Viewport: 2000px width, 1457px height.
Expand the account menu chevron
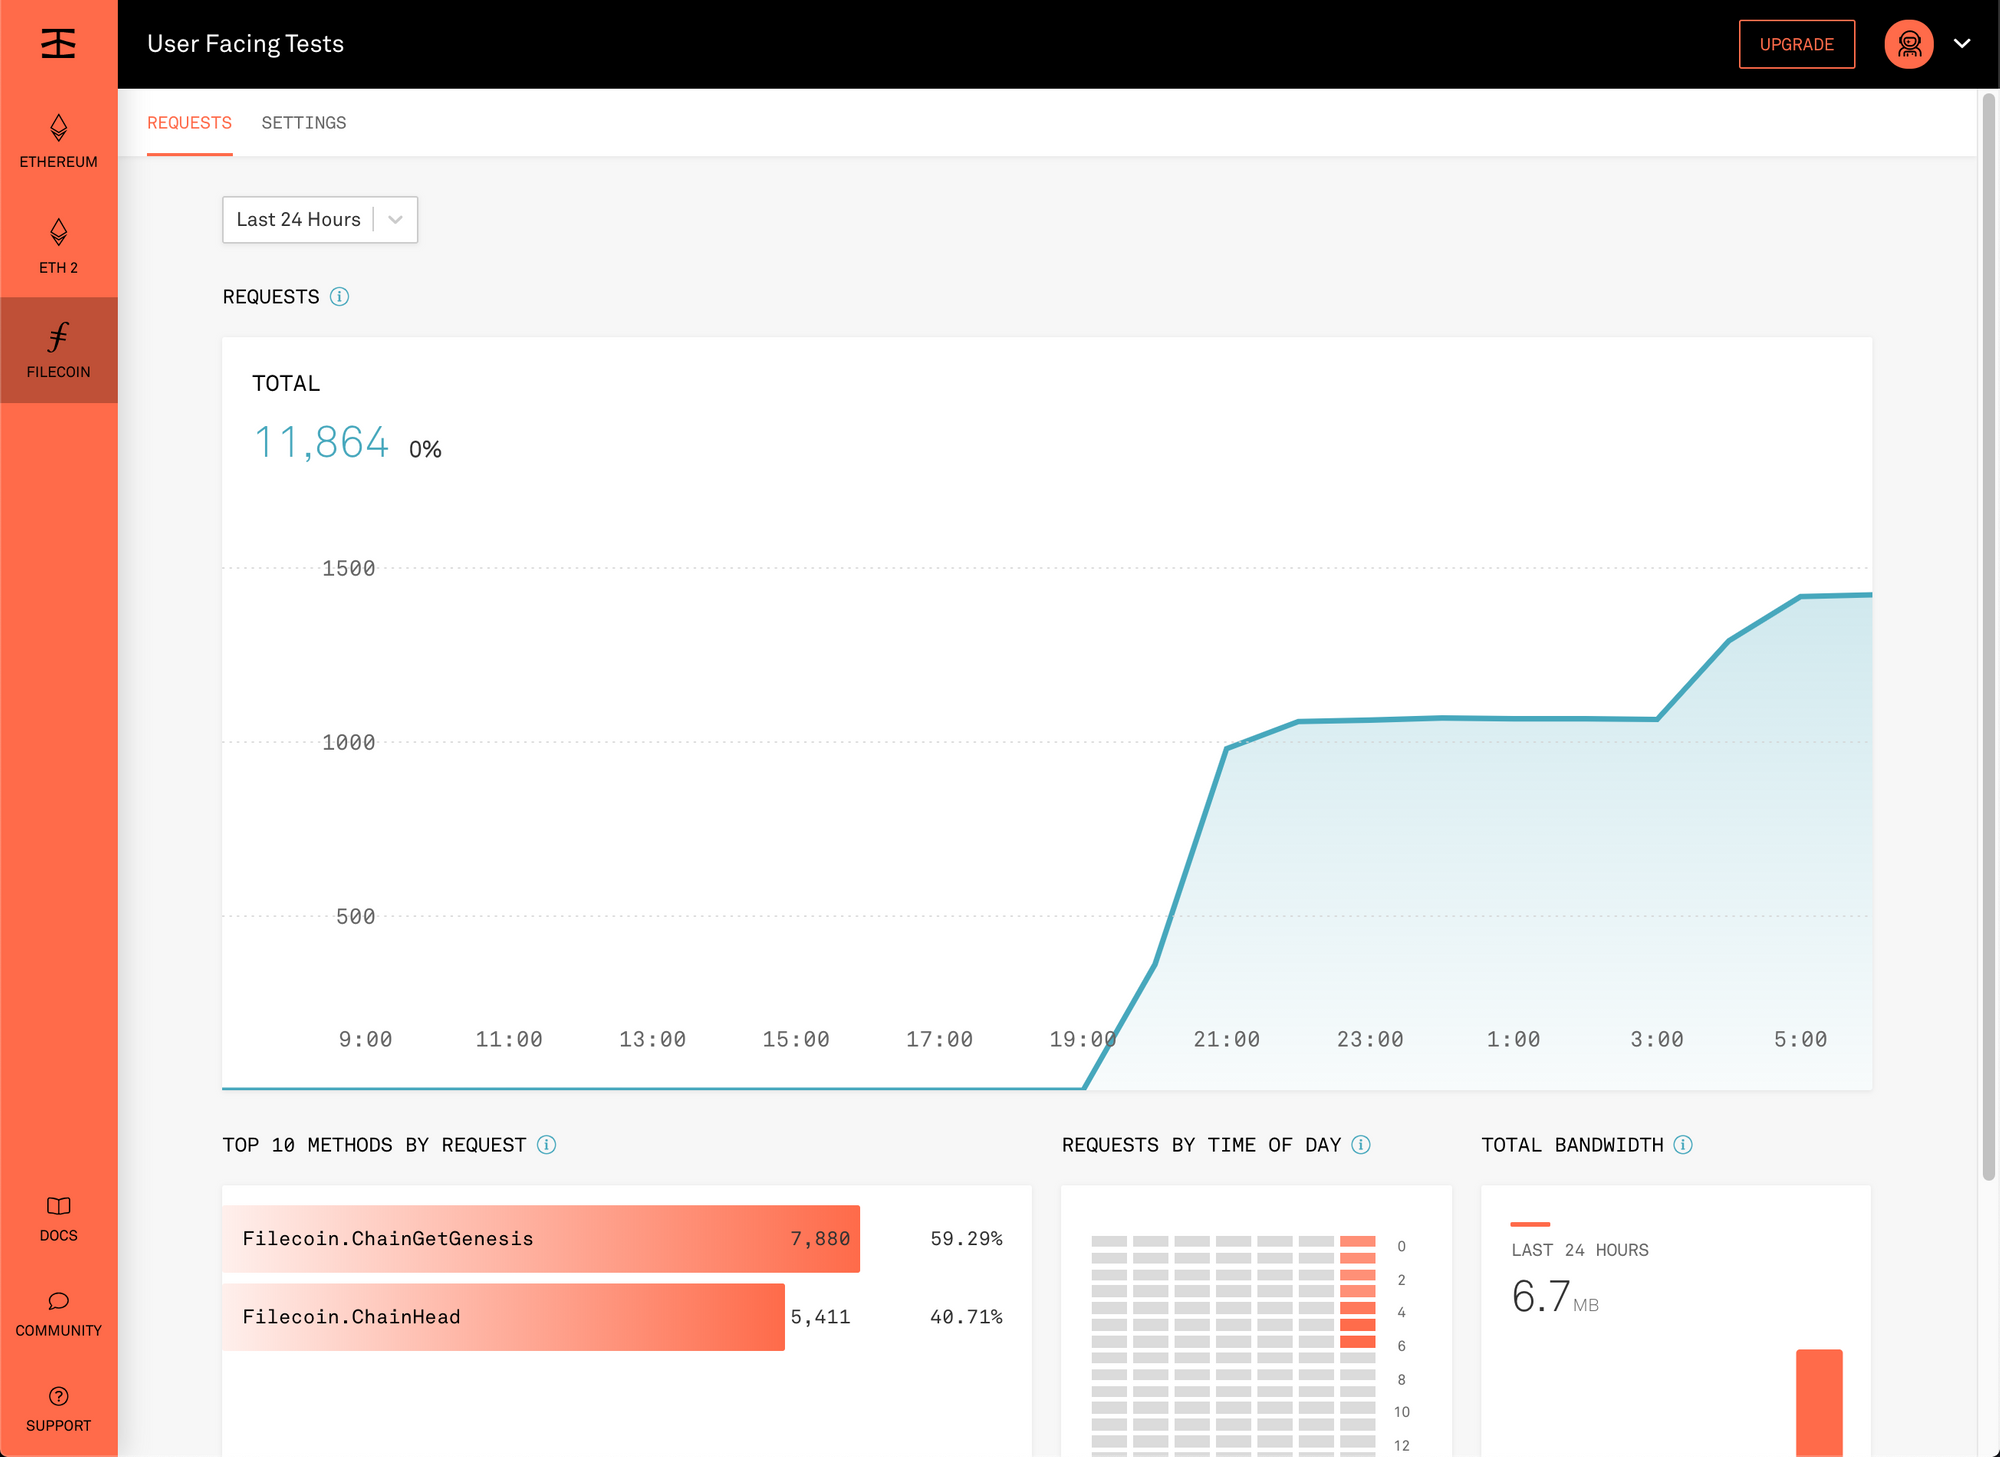pyautogui.click(x=1962, y=44)
